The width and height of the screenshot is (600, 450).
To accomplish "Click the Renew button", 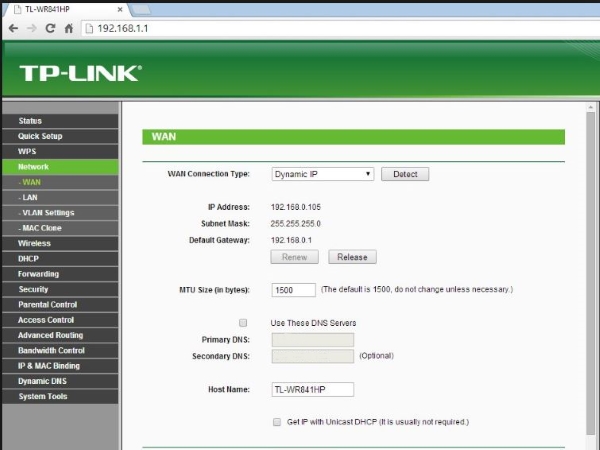I will coord(294,257).
